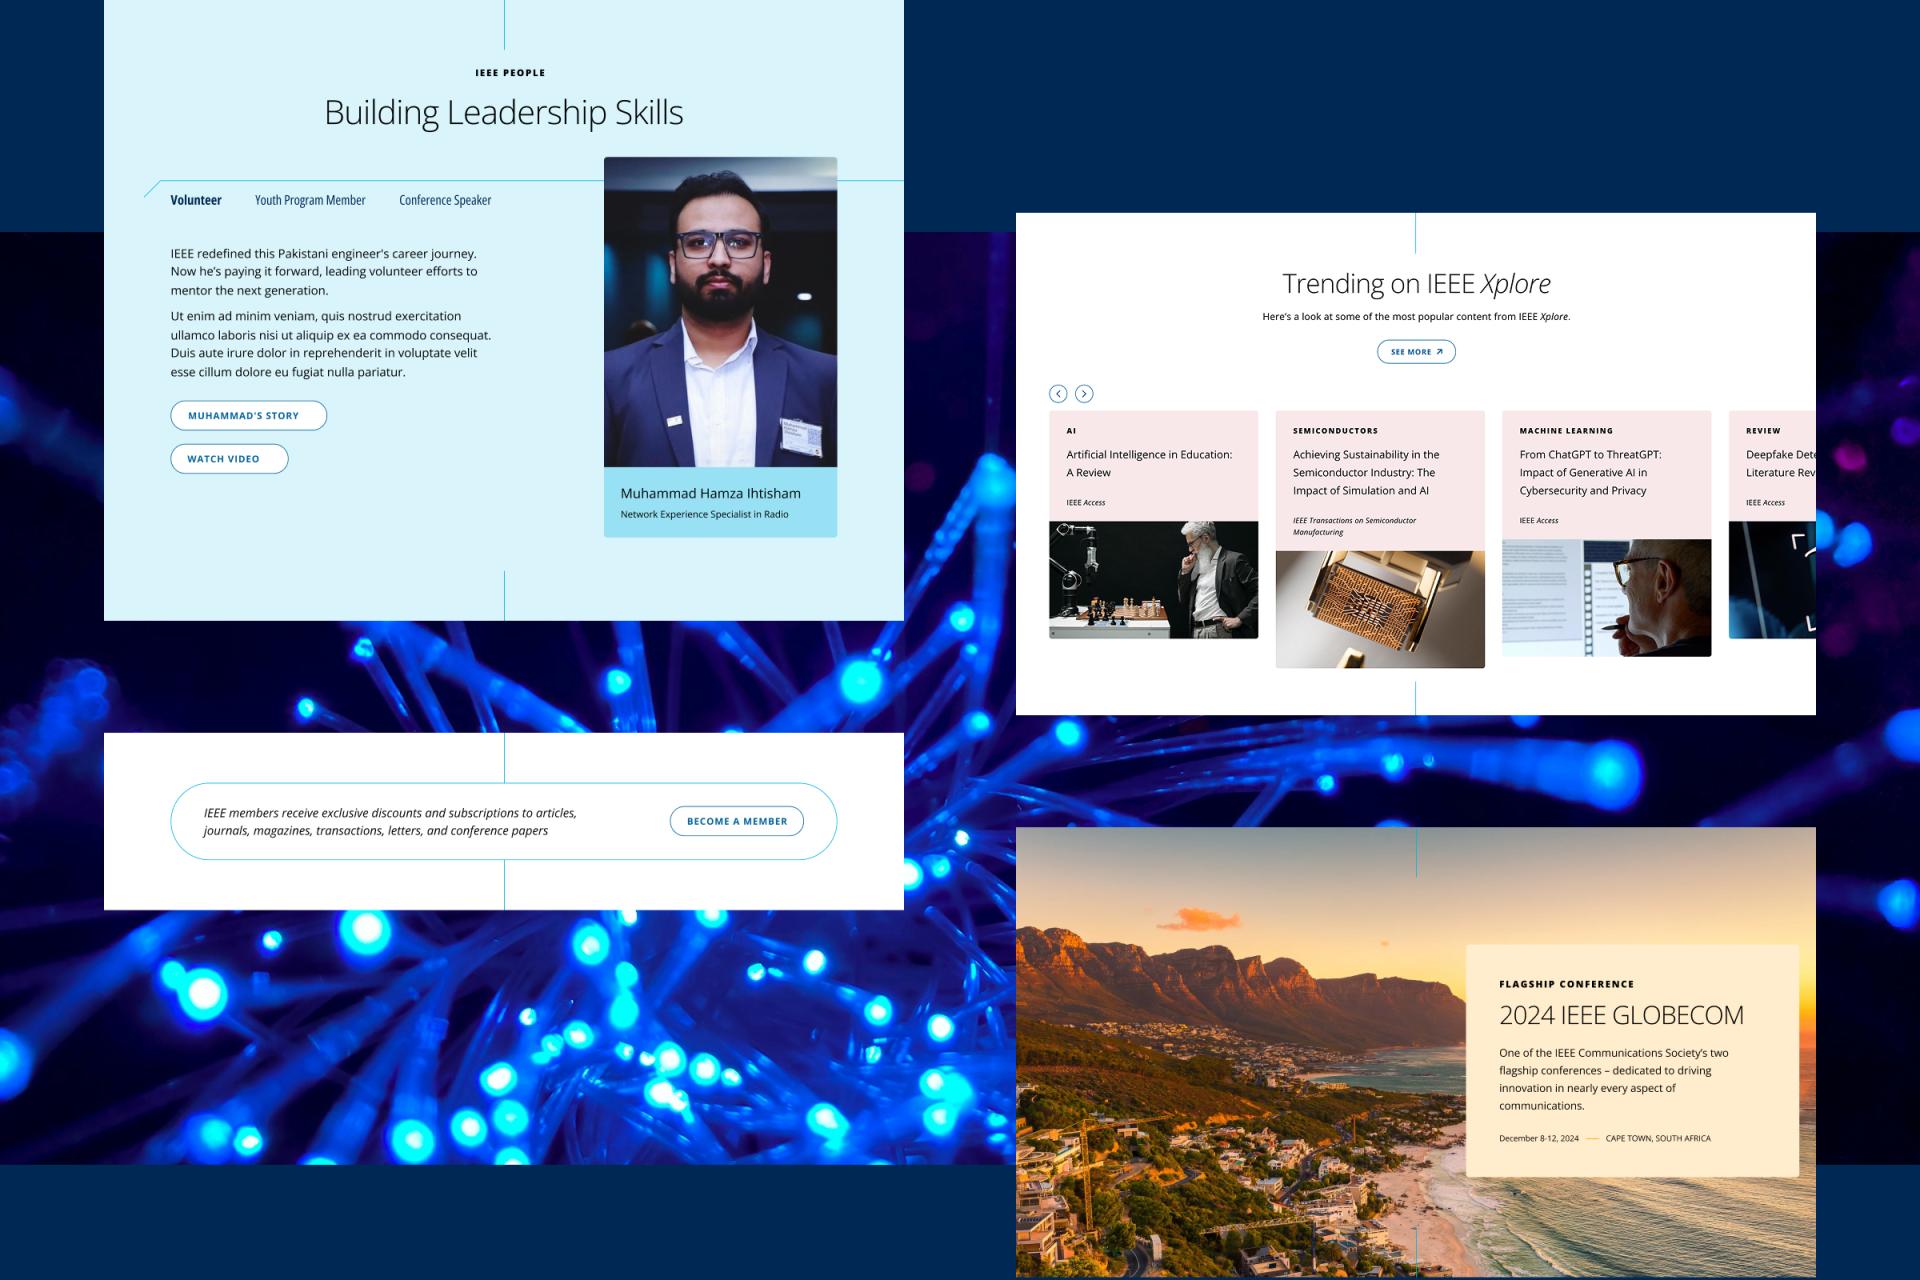Open Muhammad's Story button
Viewport: 1920px width, 1280px height.
pyautogui.click(x=248, y=416)
